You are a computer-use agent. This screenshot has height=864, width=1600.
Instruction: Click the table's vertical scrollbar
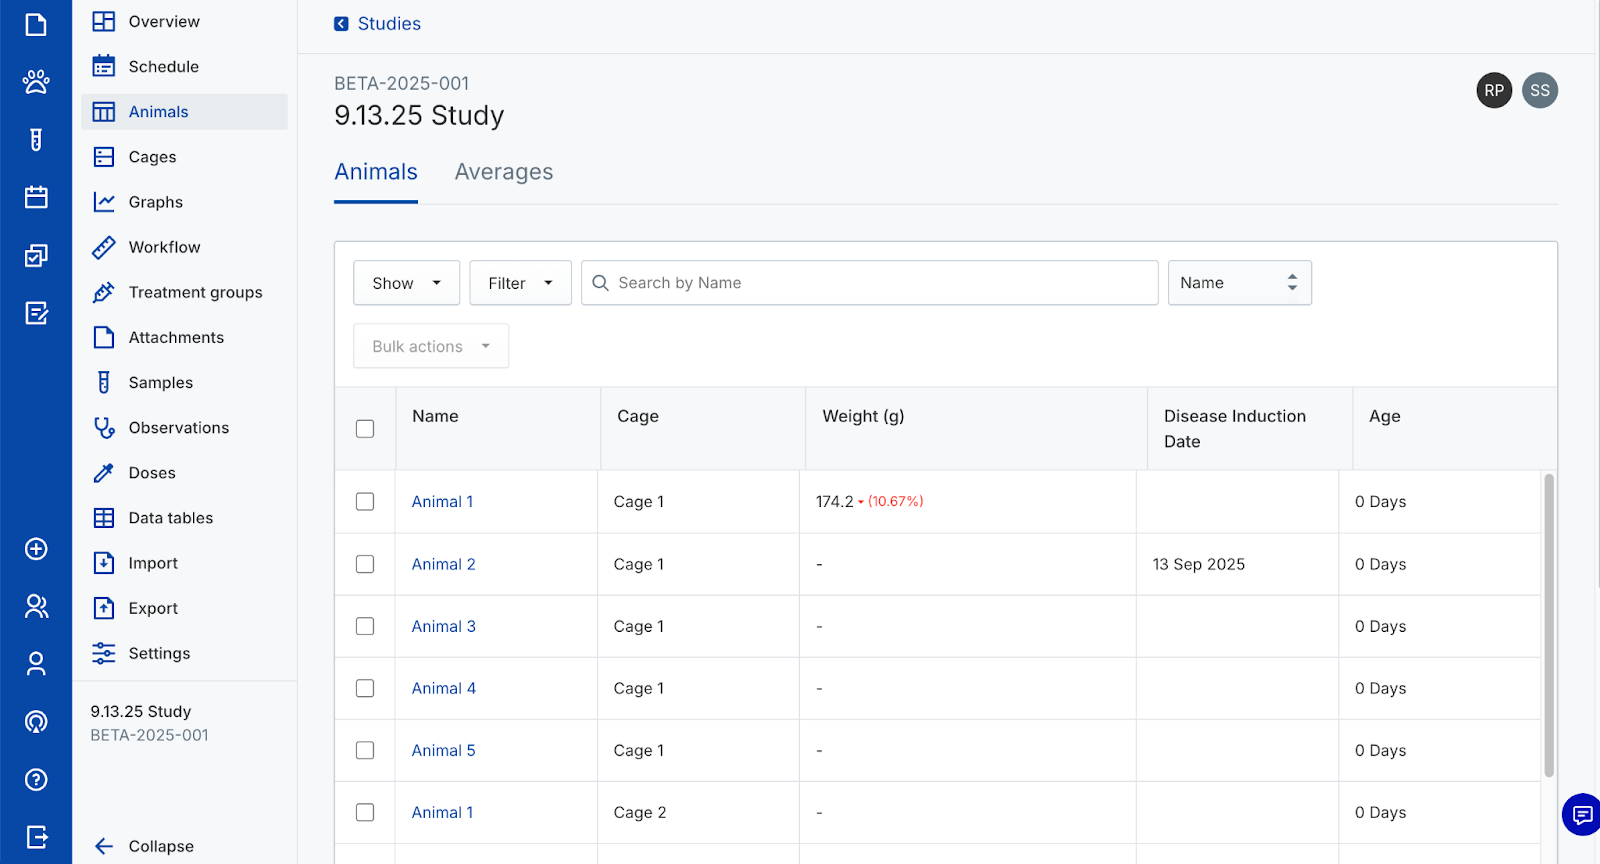[1548, 625]
